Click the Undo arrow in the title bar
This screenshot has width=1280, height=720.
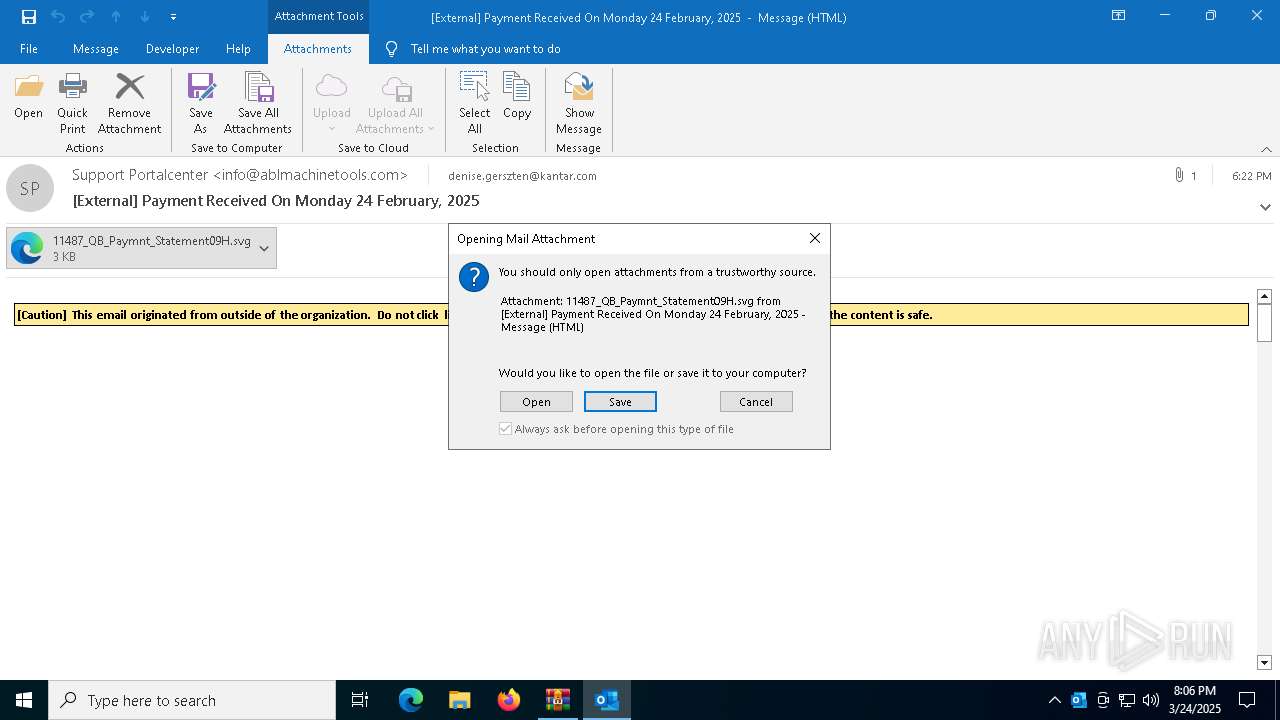click(x=58, y=17)
